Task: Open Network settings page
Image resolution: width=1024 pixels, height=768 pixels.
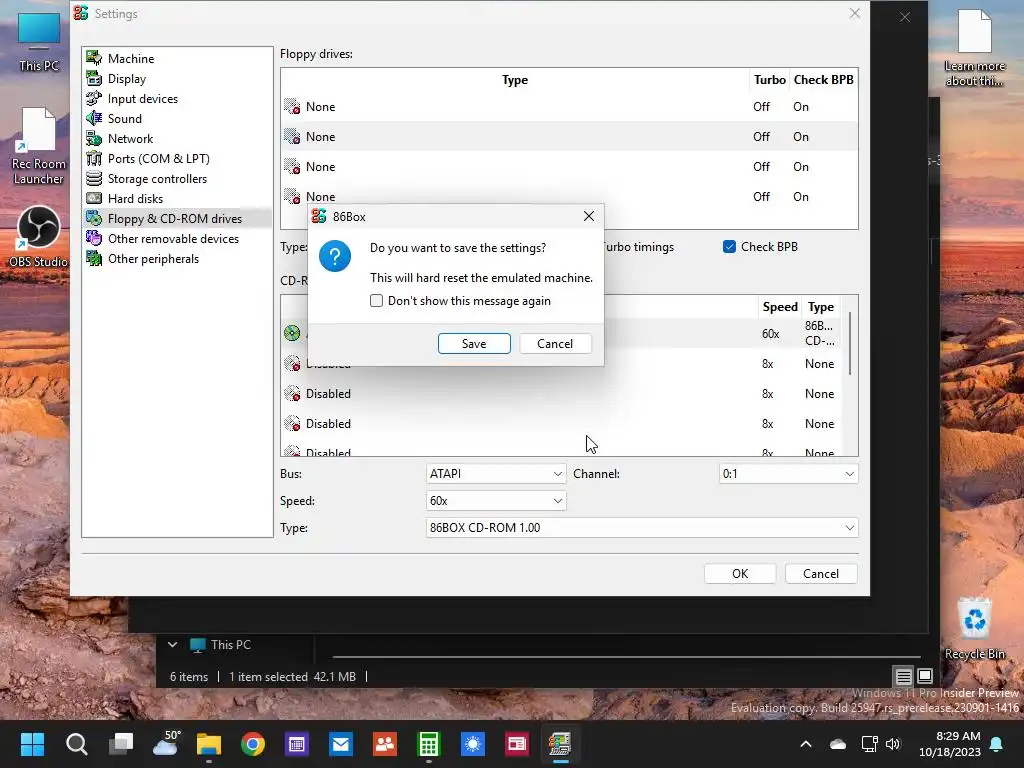Action: (131, 138)
